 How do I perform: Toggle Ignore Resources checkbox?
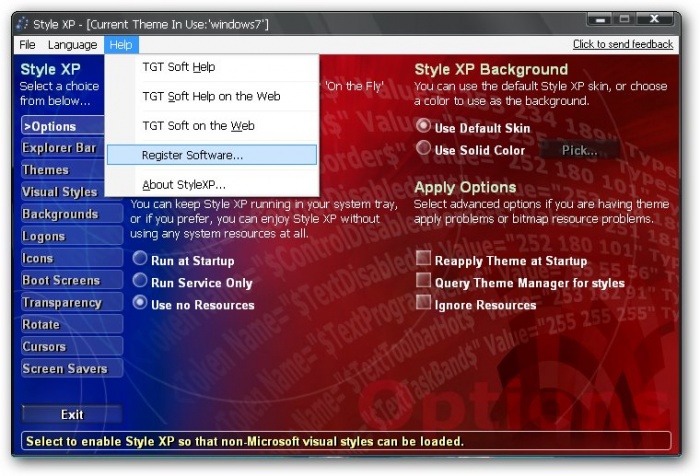coord(423,302)
